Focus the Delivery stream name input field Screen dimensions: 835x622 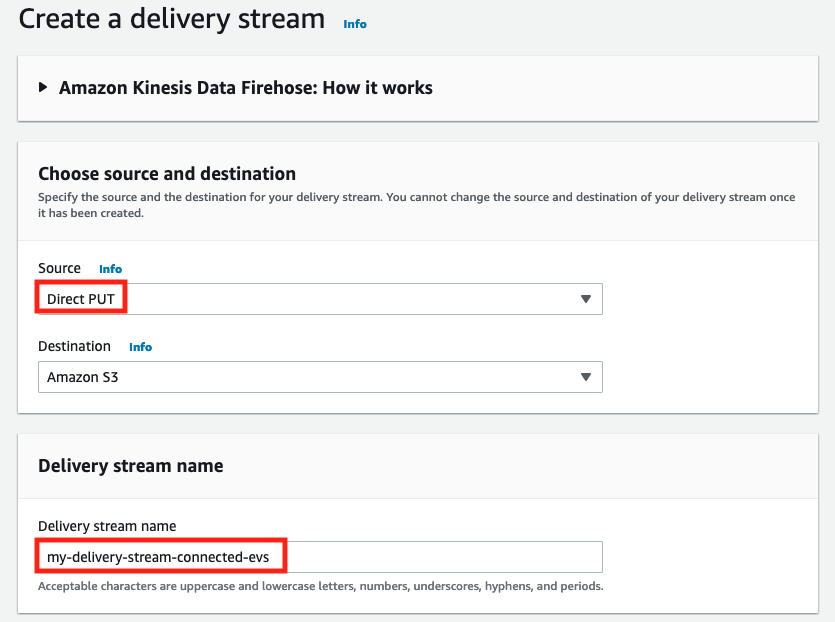320,557
